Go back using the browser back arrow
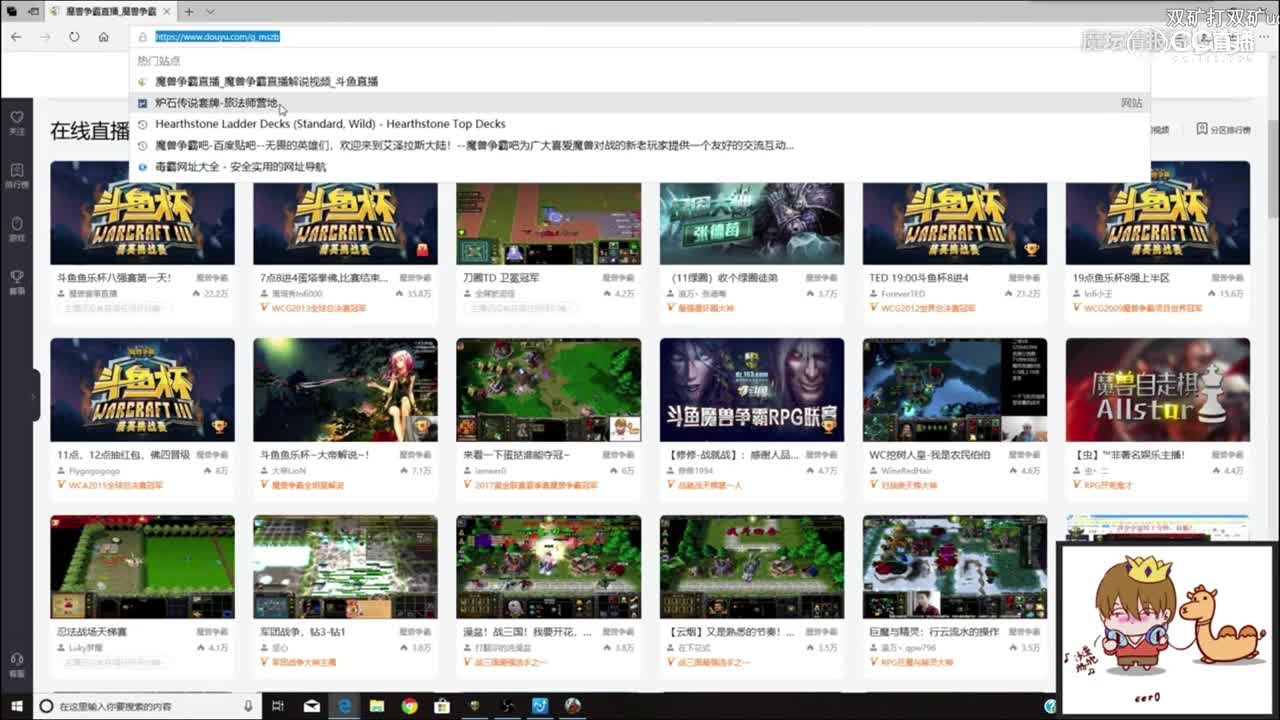This screenshot has width=1280, height=720. (x=17, y=37)
